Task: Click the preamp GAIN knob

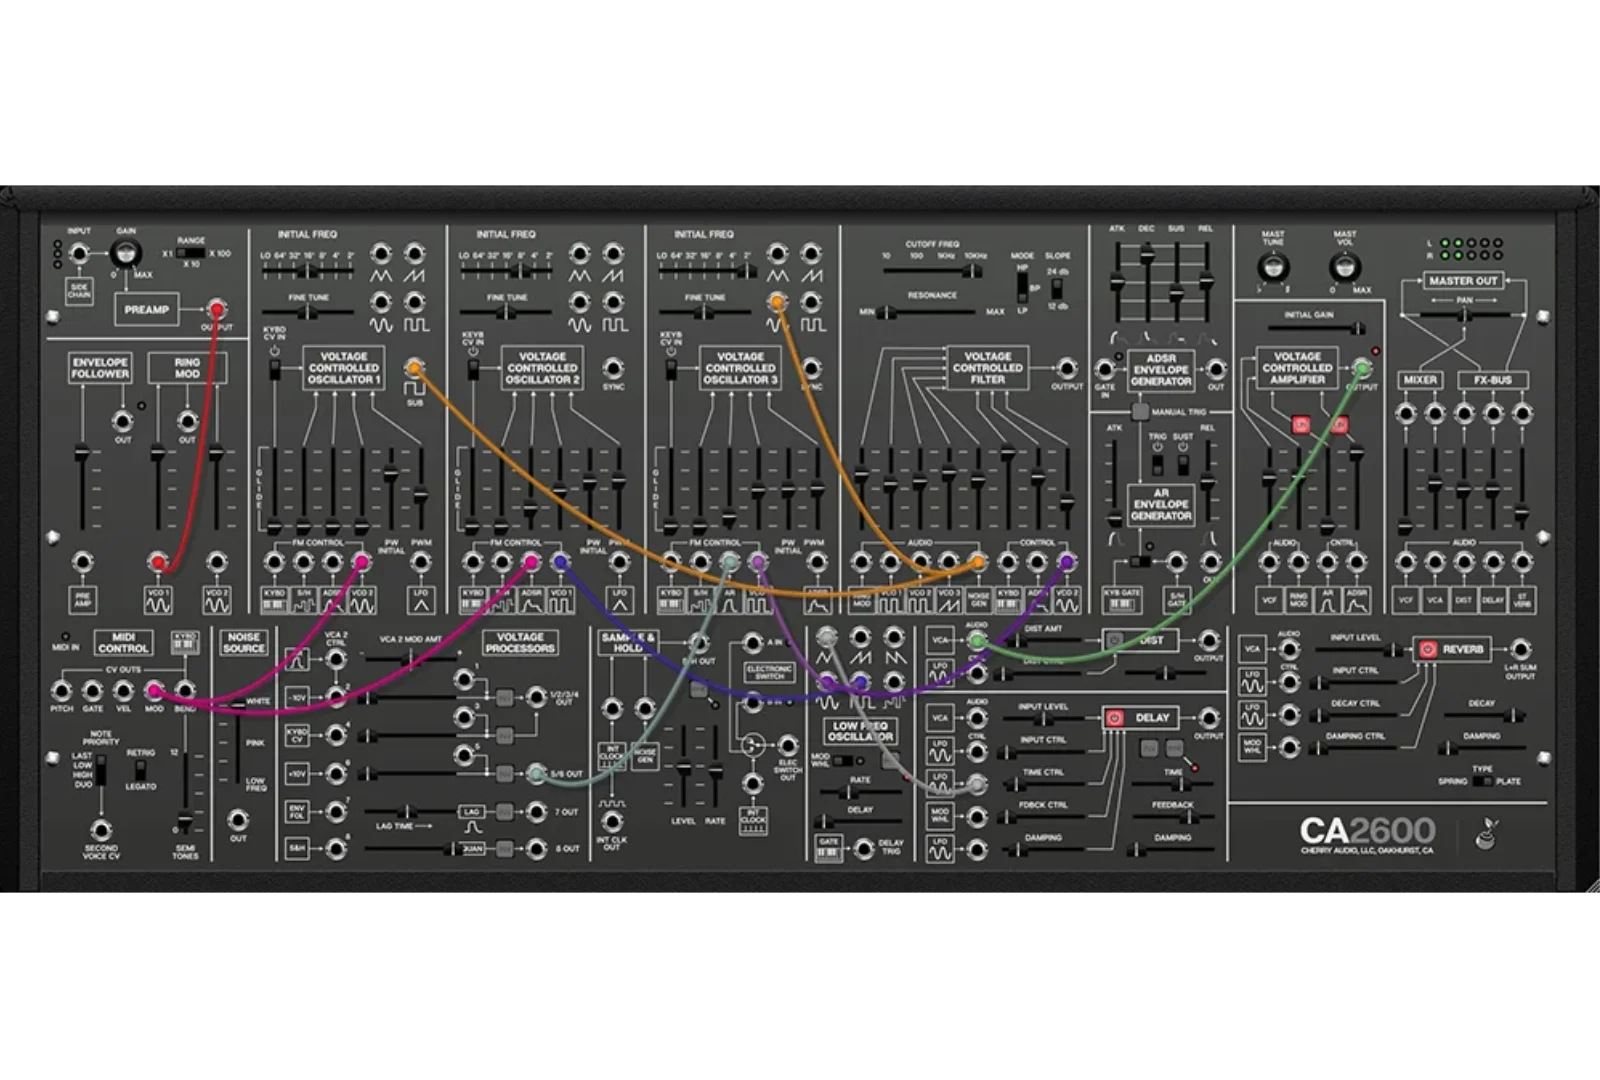Action: [x=127, y=253]
